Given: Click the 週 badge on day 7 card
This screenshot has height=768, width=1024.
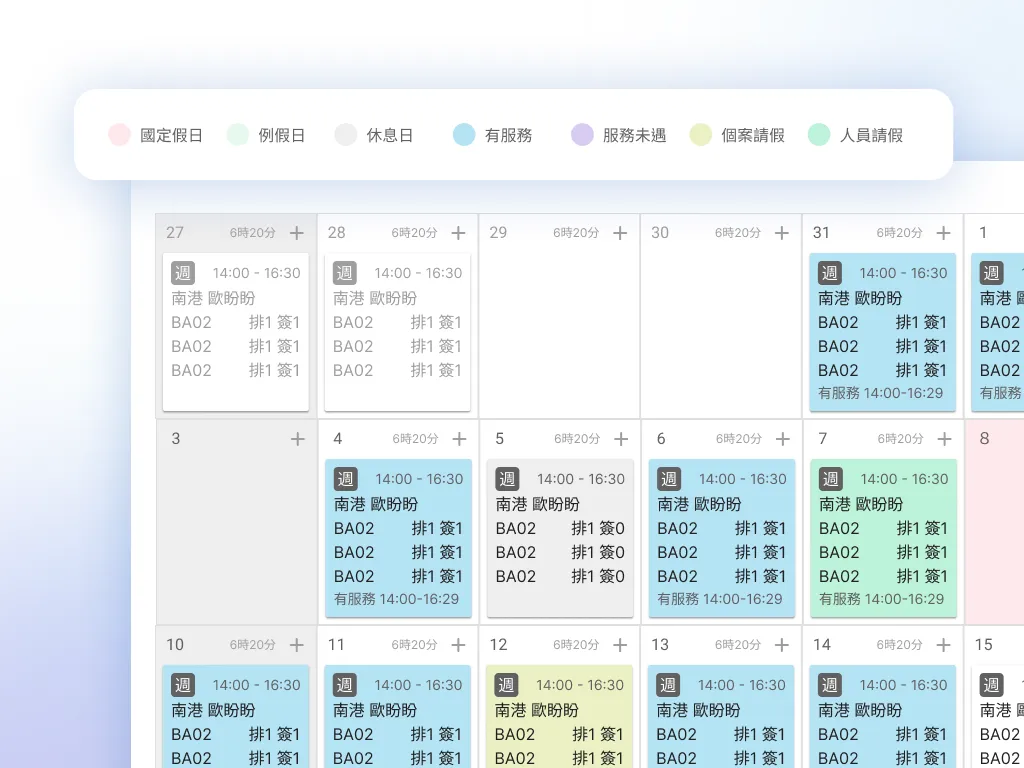Looking at the screenshot, I should (x=831, y=479).
